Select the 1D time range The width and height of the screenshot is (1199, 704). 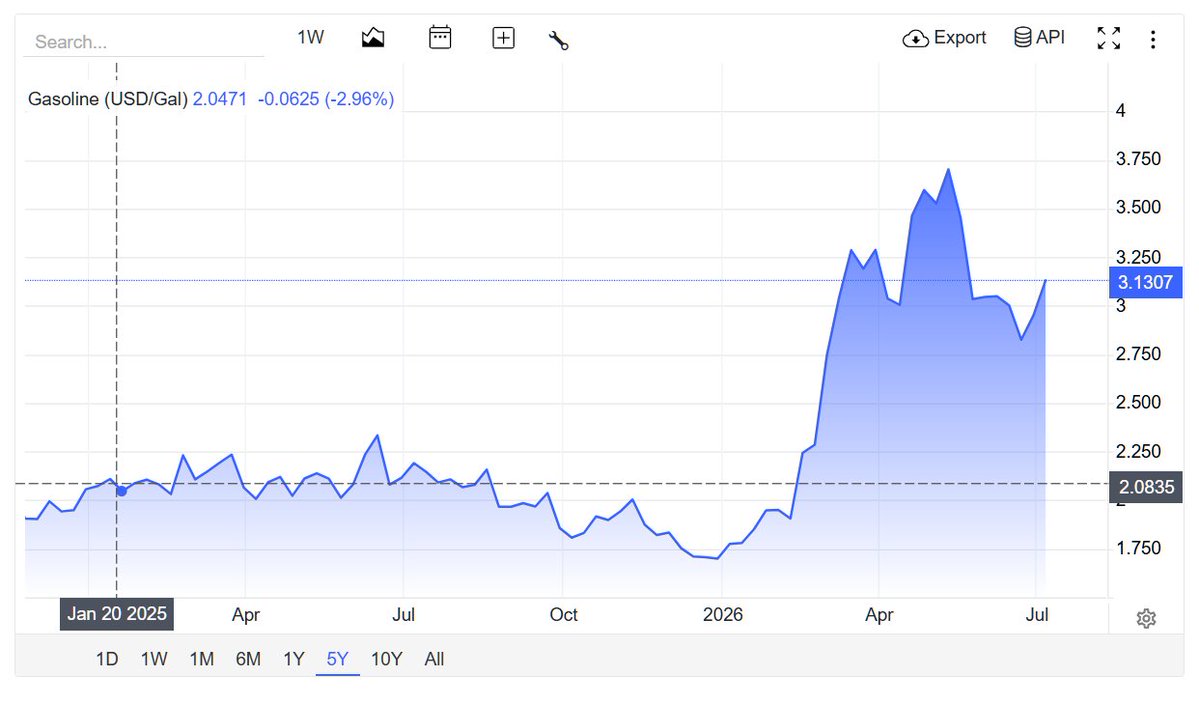point(107,659)
